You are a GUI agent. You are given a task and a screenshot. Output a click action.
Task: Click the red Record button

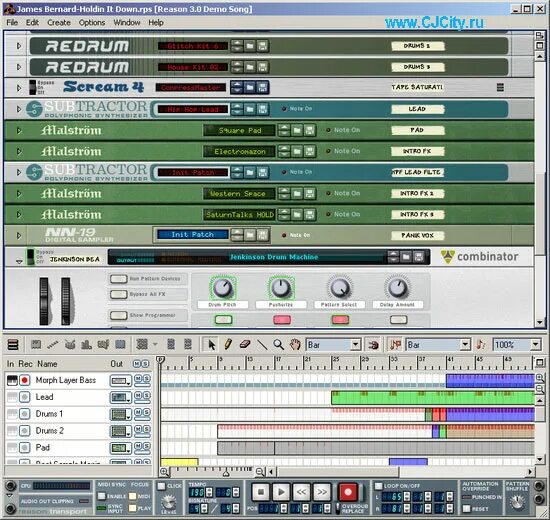[x=347, y=492]
